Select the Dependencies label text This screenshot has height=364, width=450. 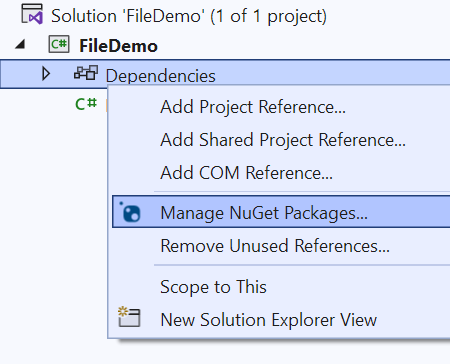click(x=161, y=76)
